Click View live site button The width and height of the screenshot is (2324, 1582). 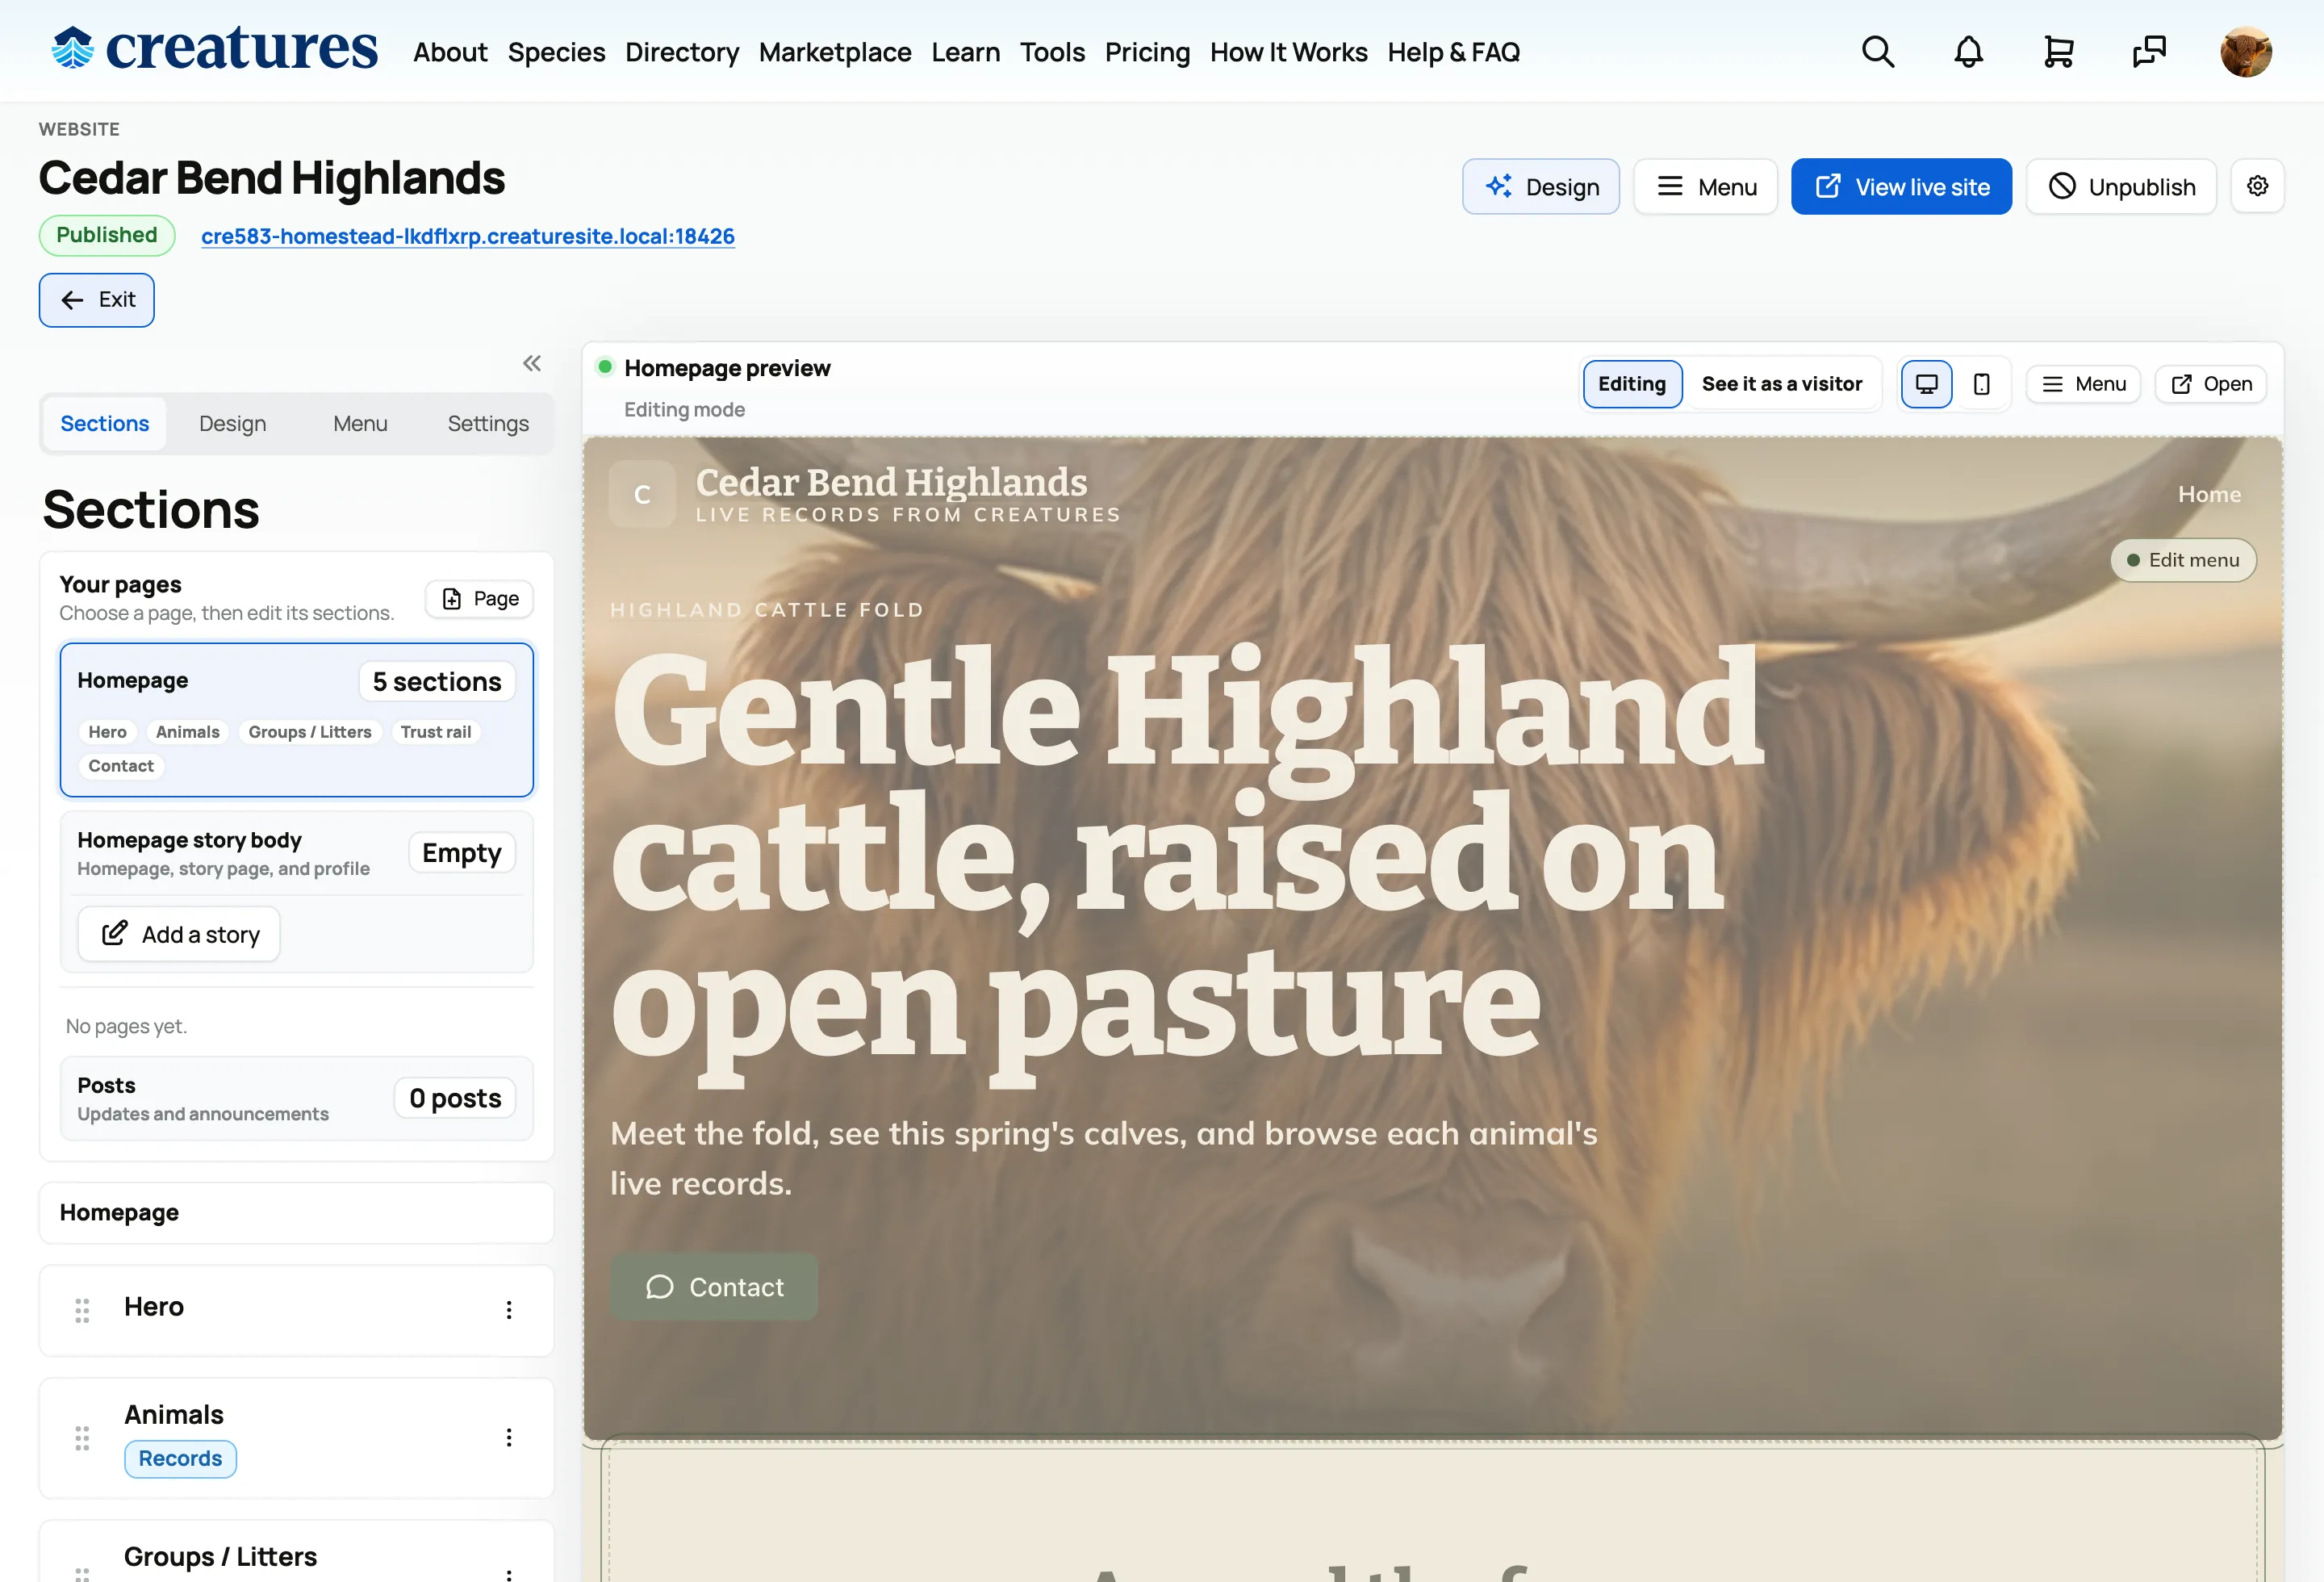[x=1901, y=186]
